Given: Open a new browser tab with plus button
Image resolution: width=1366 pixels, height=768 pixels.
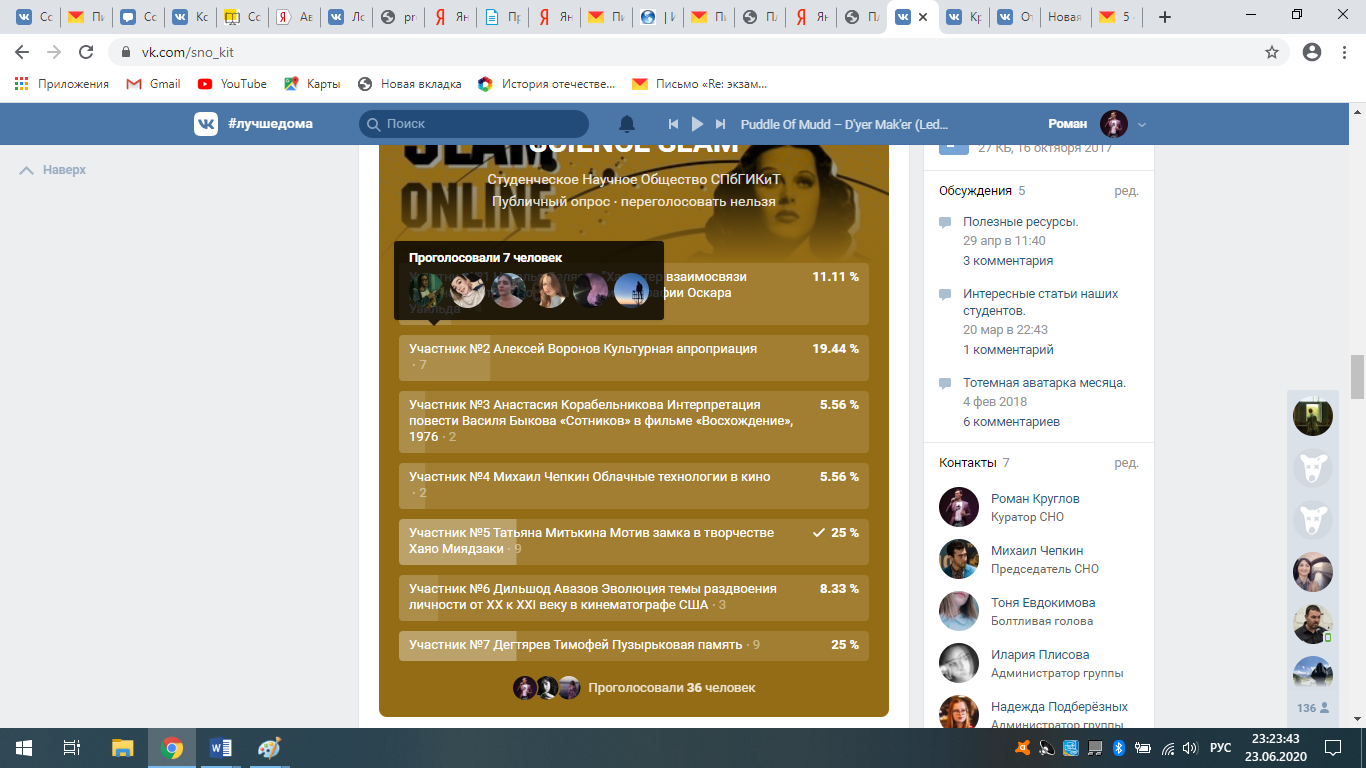Looking at the screenshot, I should tap(1164, 17).
